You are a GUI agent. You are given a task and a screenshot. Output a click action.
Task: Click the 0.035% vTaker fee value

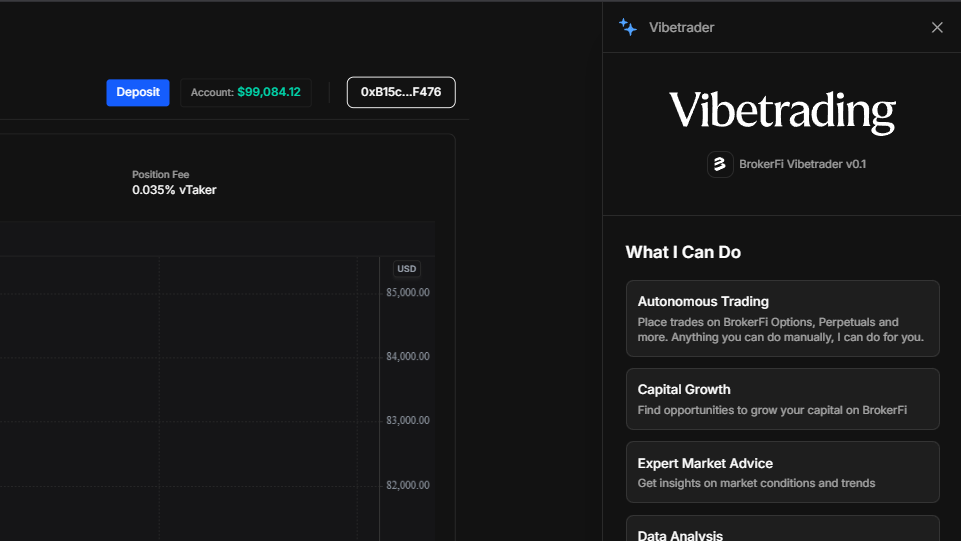[174, 190]
